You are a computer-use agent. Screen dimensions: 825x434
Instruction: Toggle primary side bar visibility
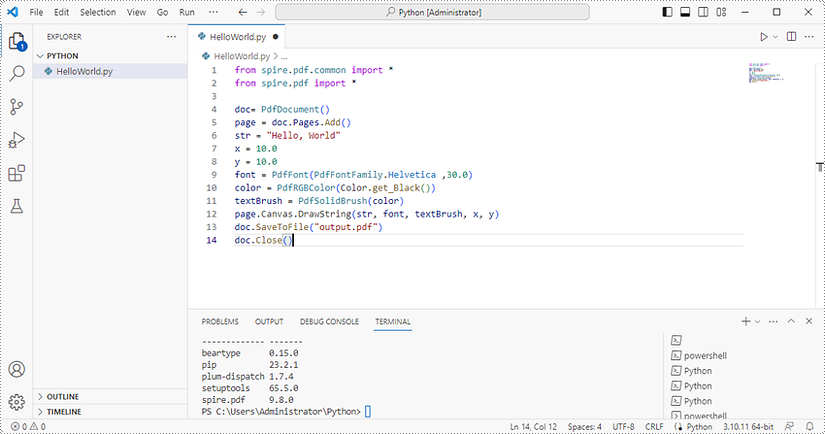667,12
